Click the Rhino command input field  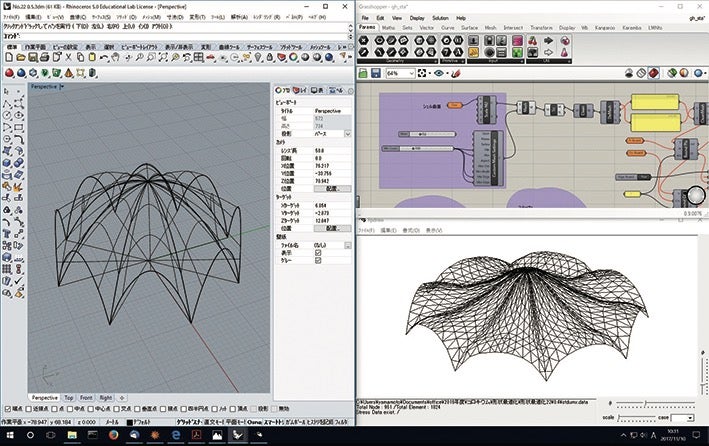point(176,36)
